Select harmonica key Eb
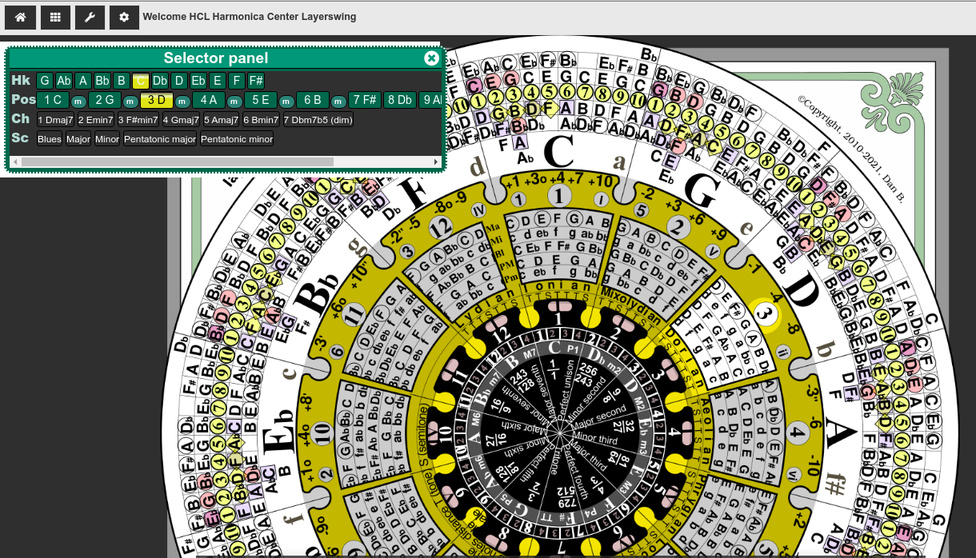The width and height of the screenshot is (976, 558). [199, 81]
